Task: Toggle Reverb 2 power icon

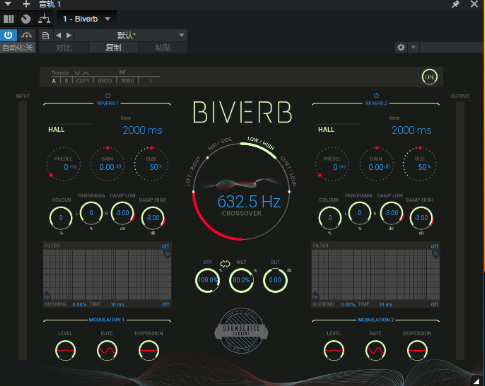Action: tap(376, 96)
